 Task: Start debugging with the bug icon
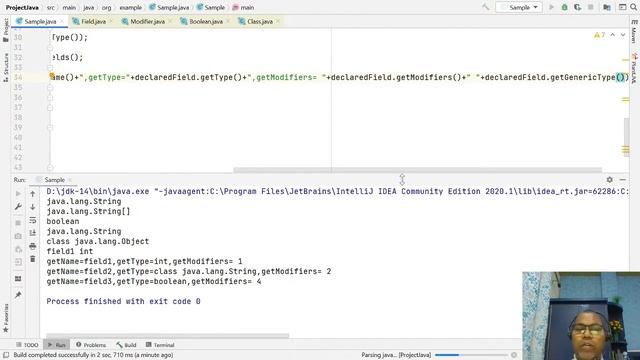click(564, 7)
